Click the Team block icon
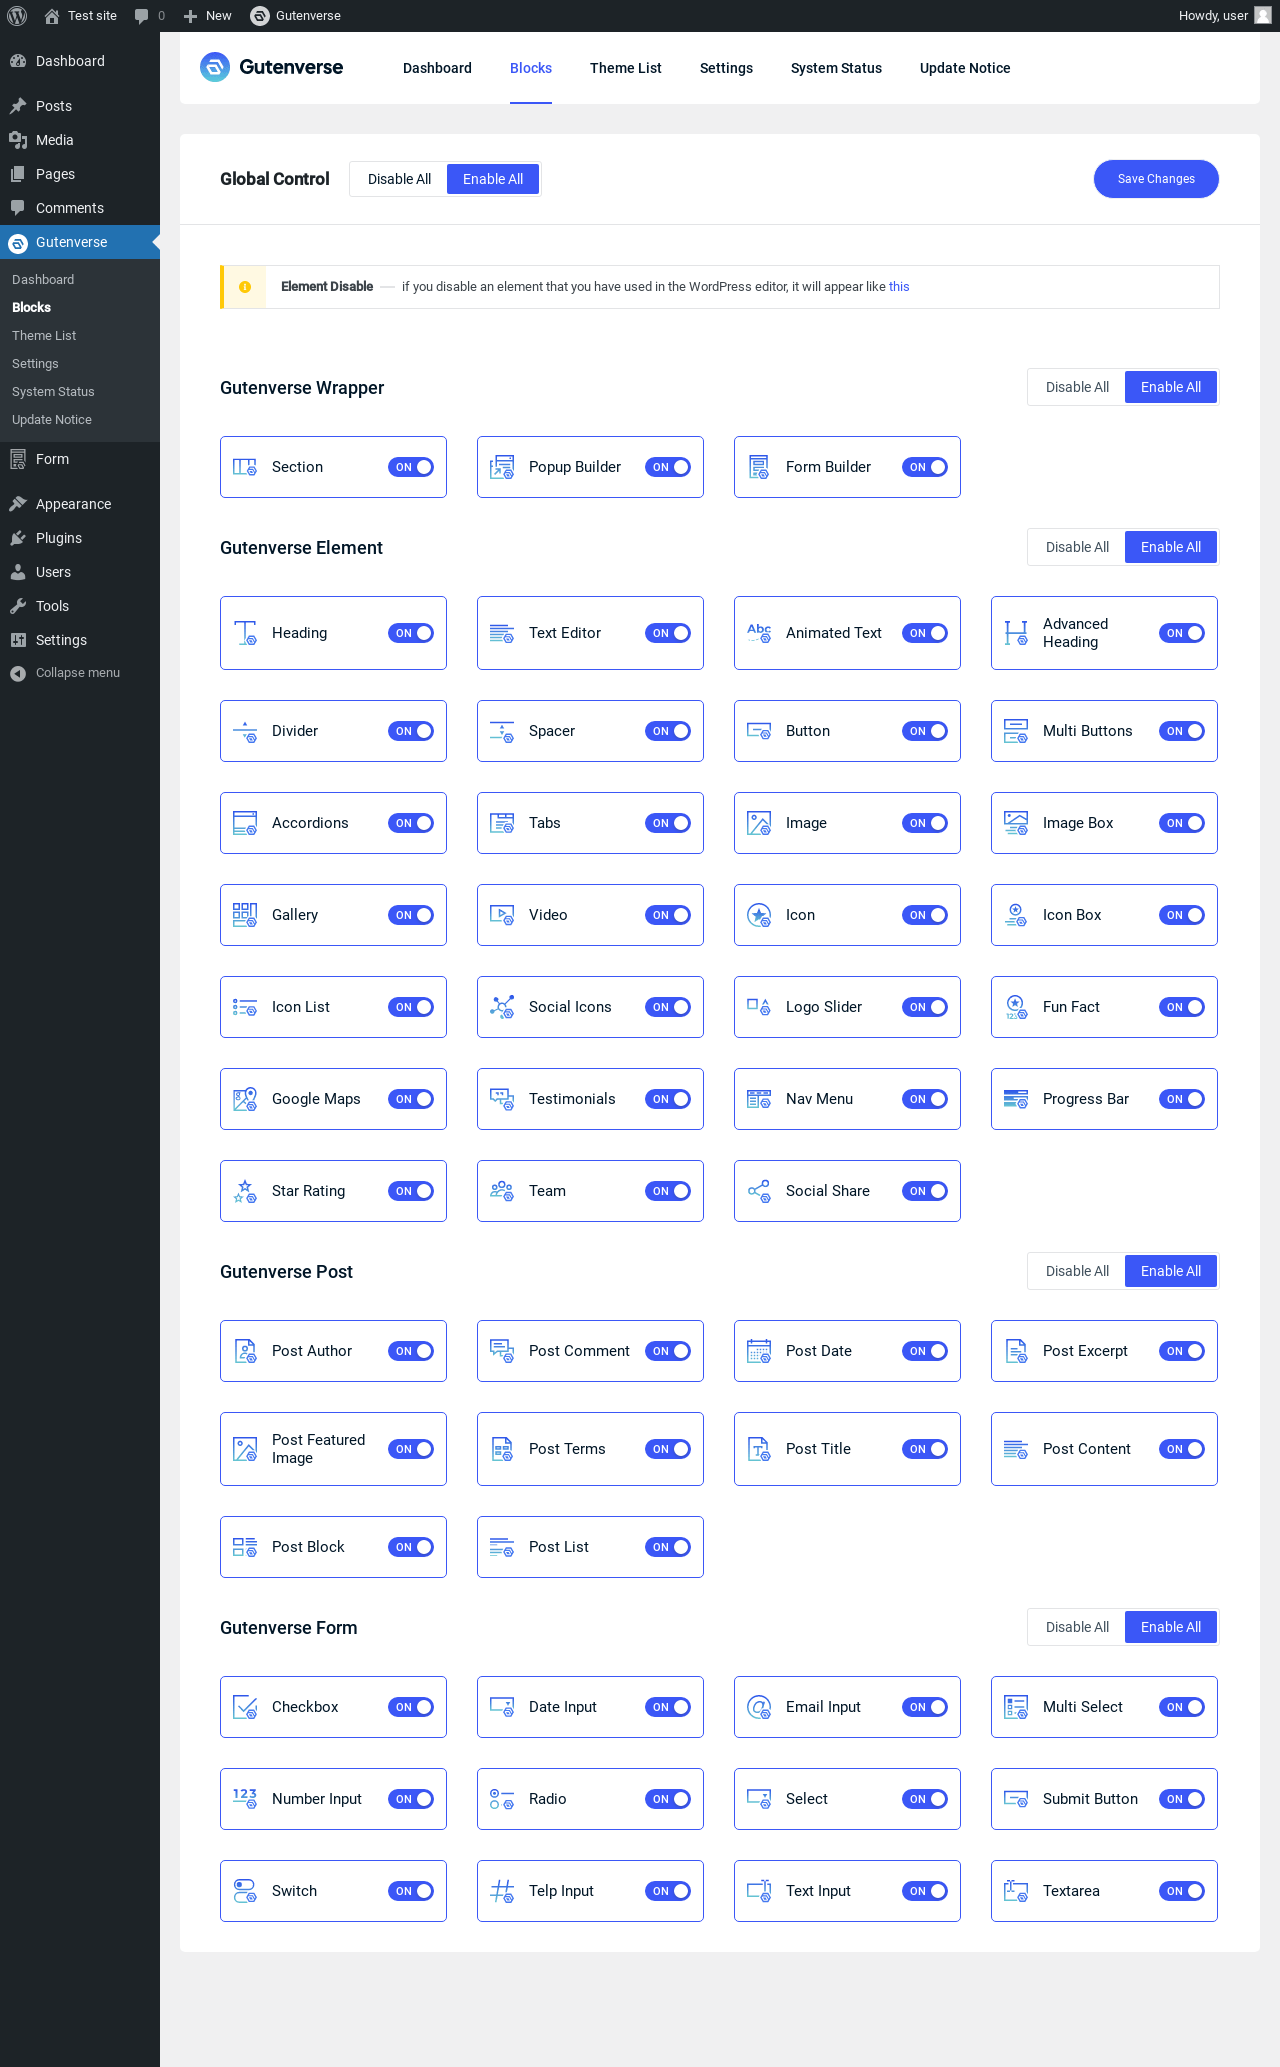Screen dimensions: 1280x2067 pyautogui.click(x=502, y=1191)
